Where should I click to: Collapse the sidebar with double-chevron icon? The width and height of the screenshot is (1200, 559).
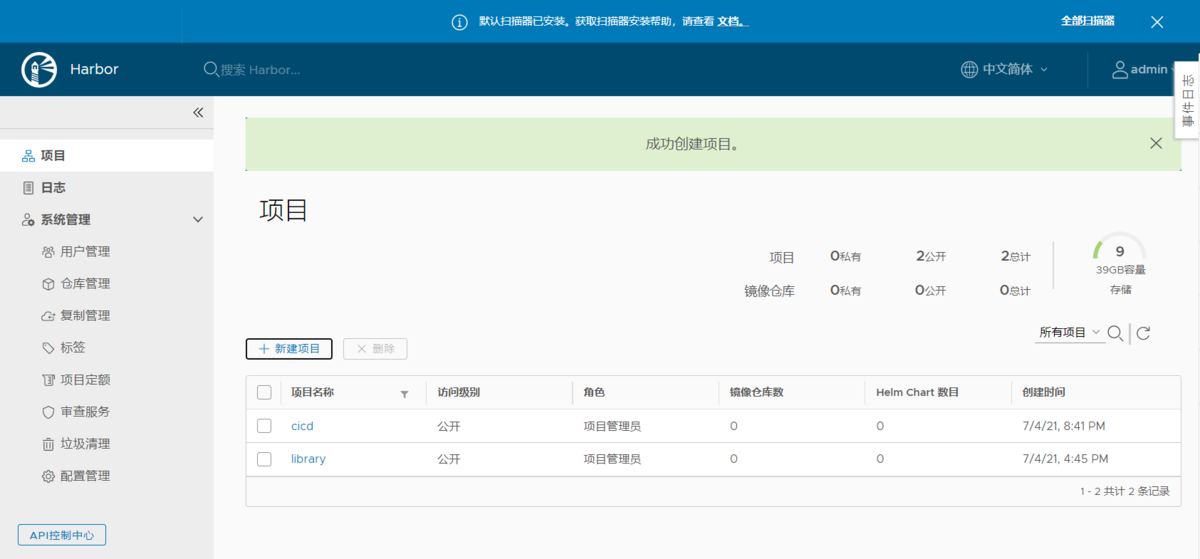(198, 112)
